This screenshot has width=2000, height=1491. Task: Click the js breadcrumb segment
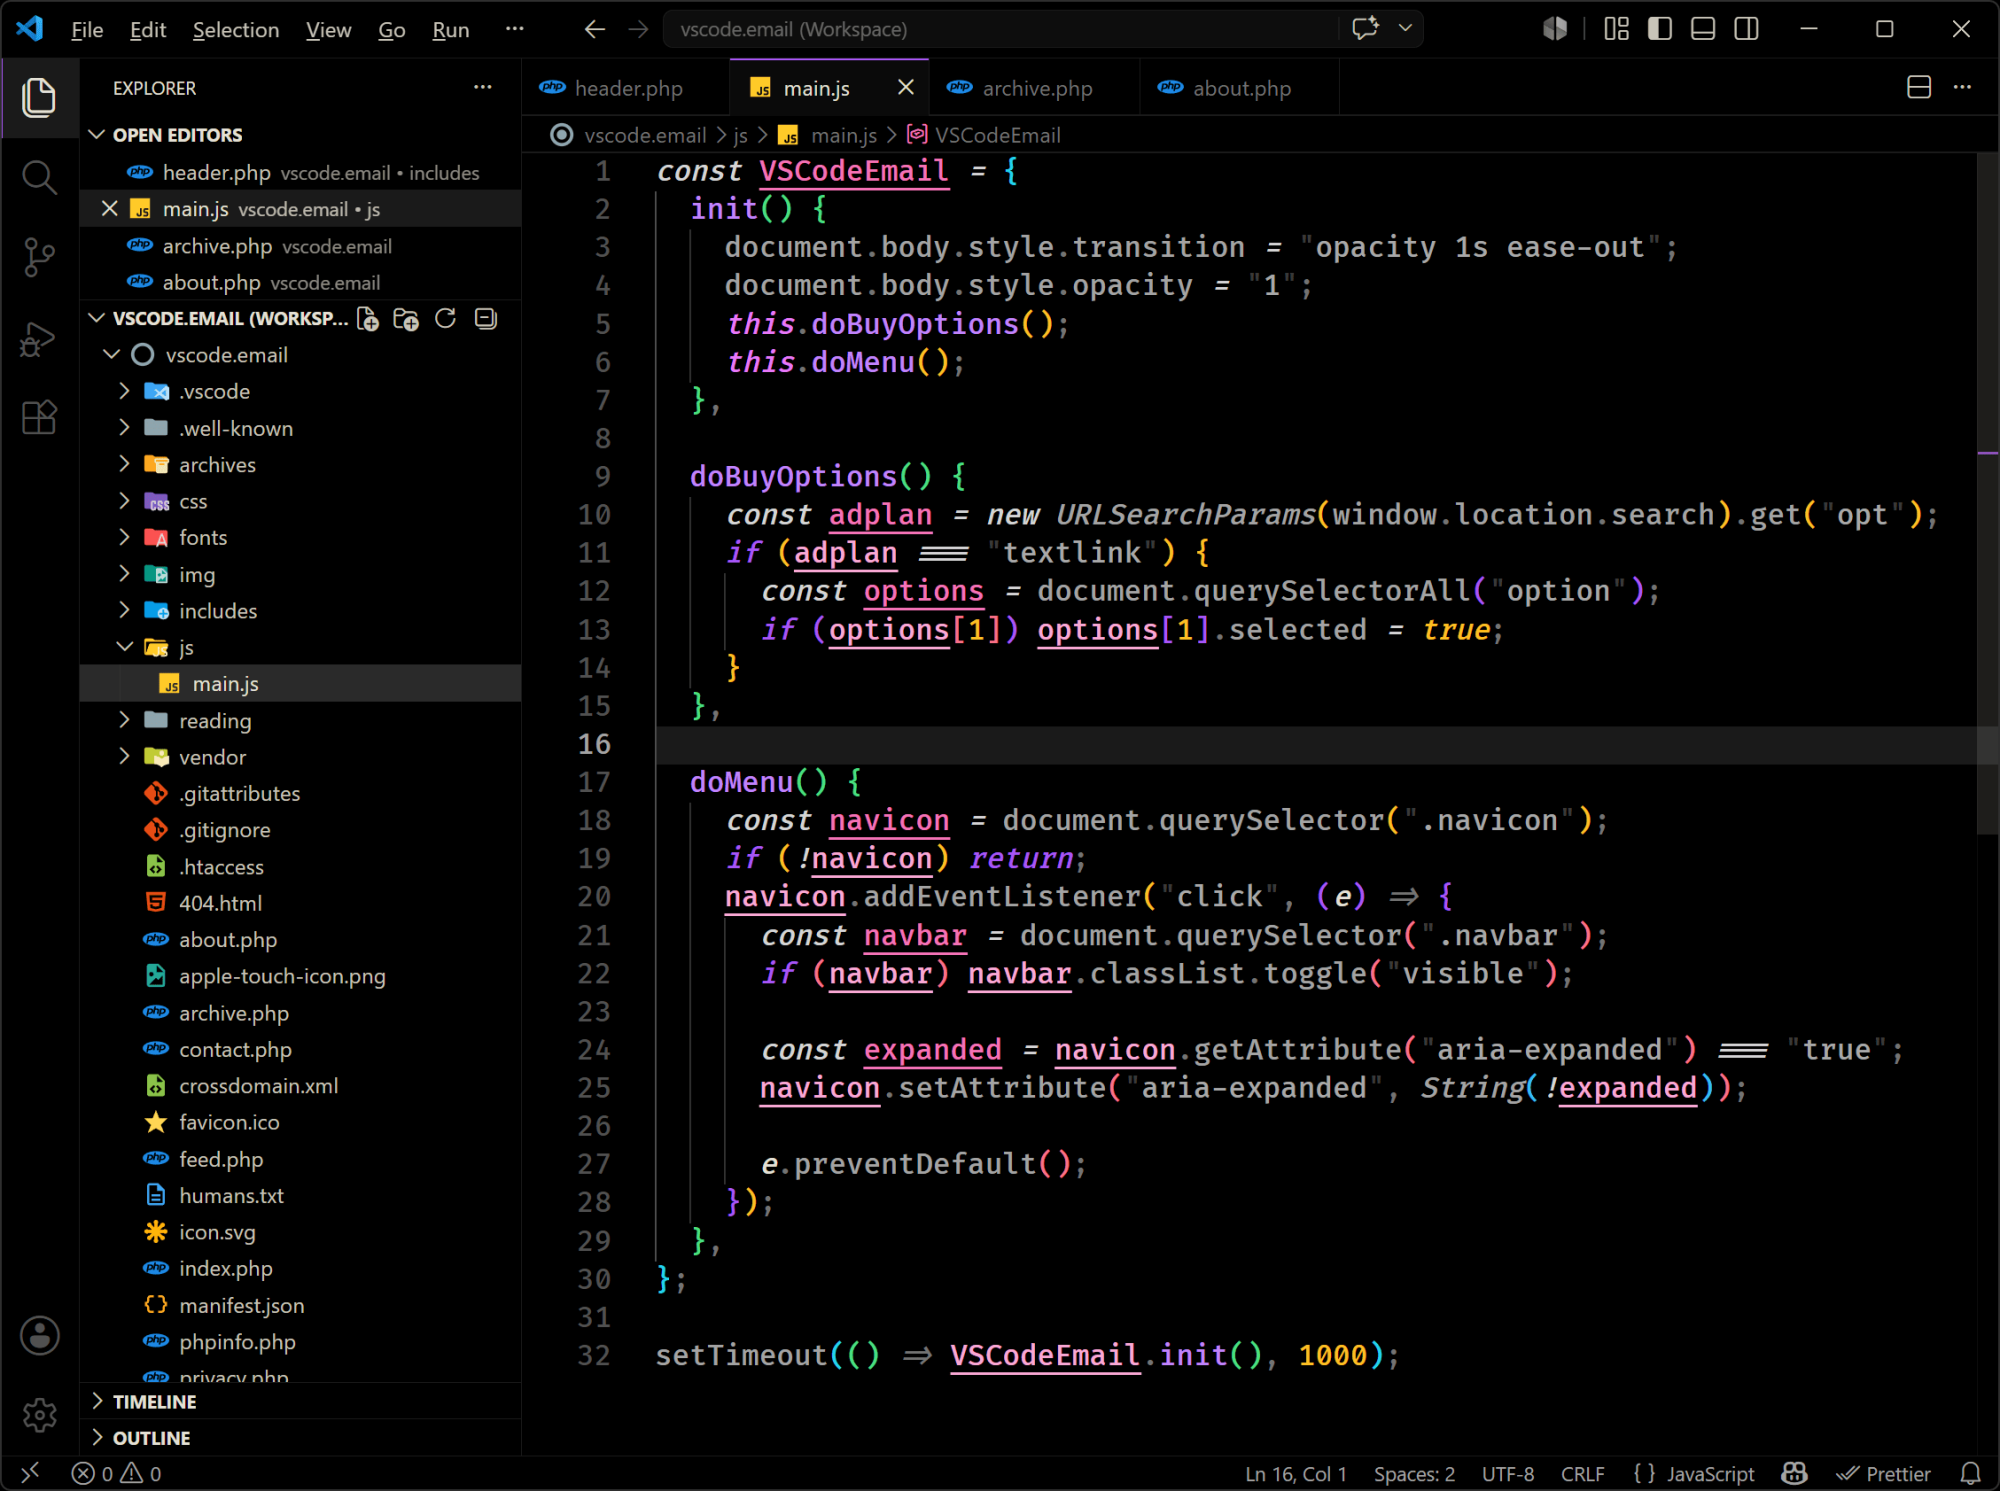(740, 135)
